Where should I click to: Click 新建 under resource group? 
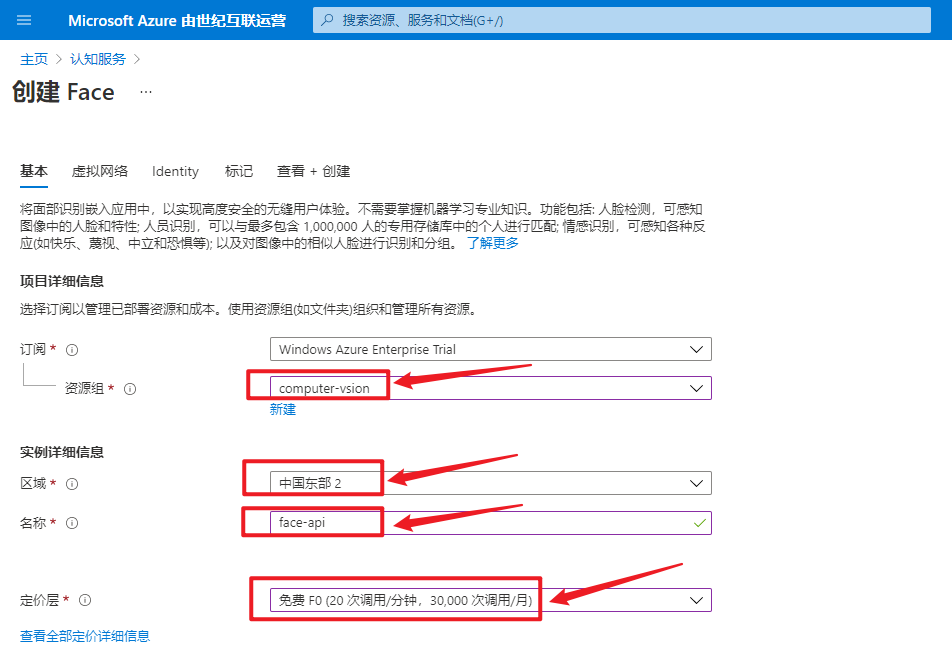pos(283,409)
